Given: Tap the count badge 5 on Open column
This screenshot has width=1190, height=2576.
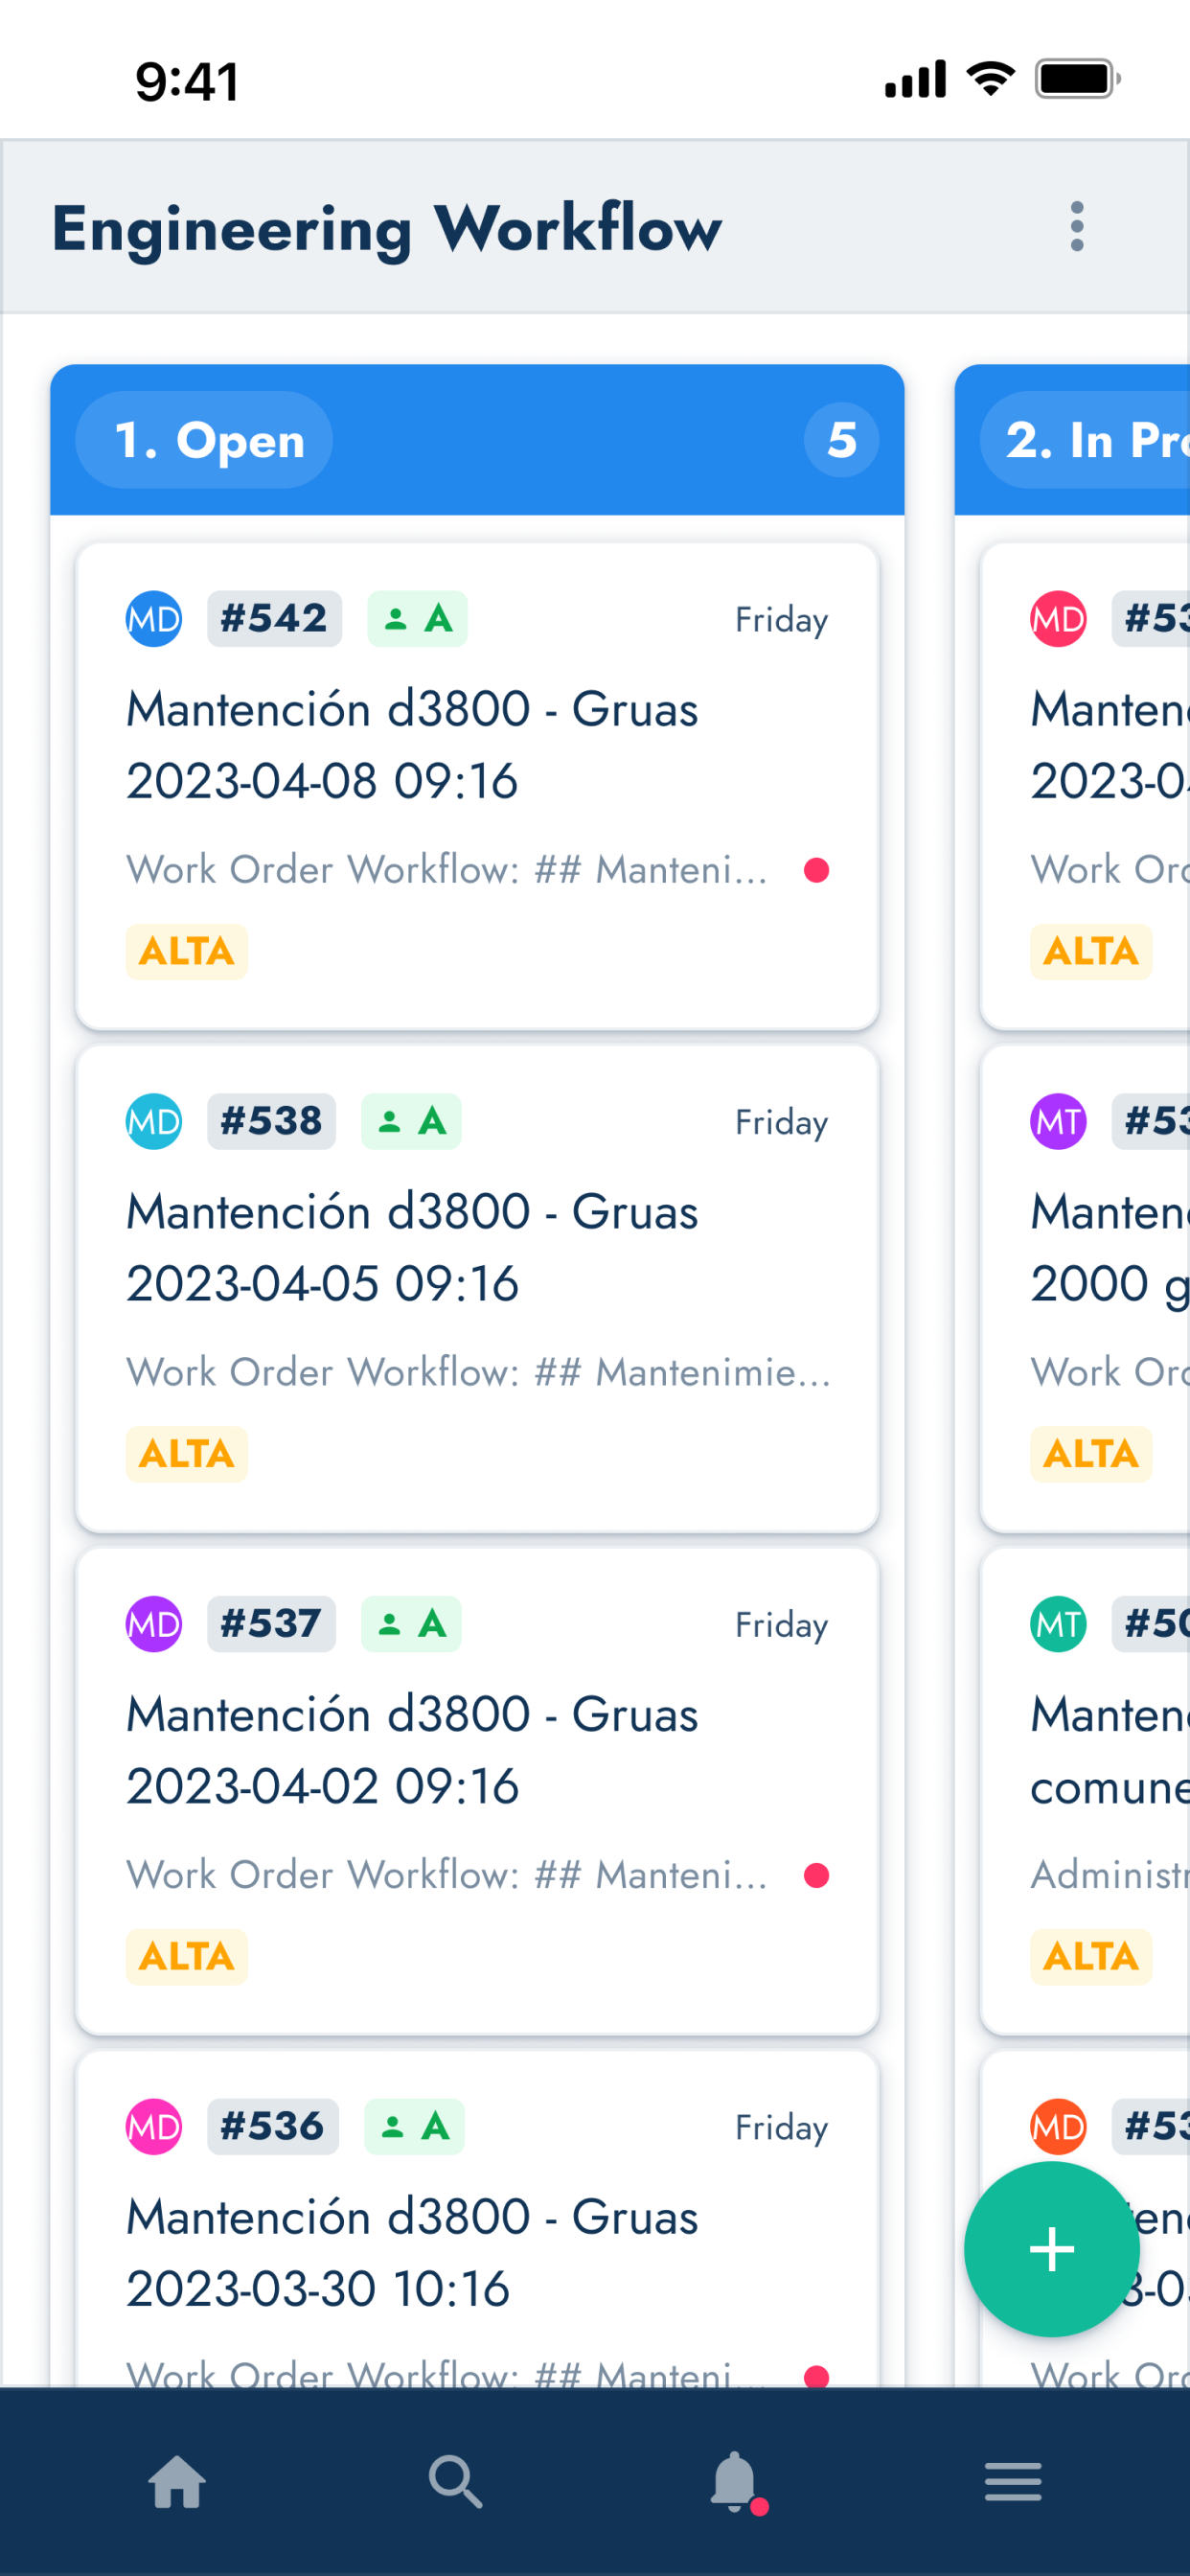Looking at the screenshot, I should coord(841,440).
